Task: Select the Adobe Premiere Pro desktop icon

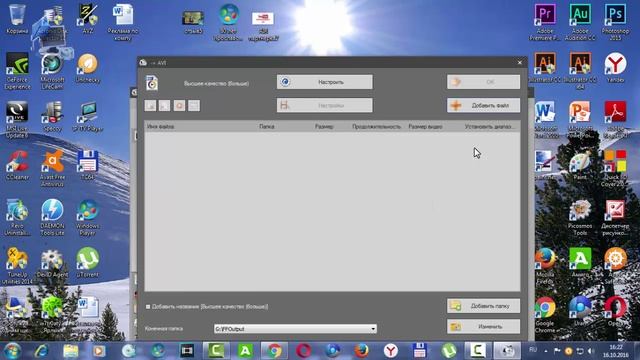Action: coord(545,22)
